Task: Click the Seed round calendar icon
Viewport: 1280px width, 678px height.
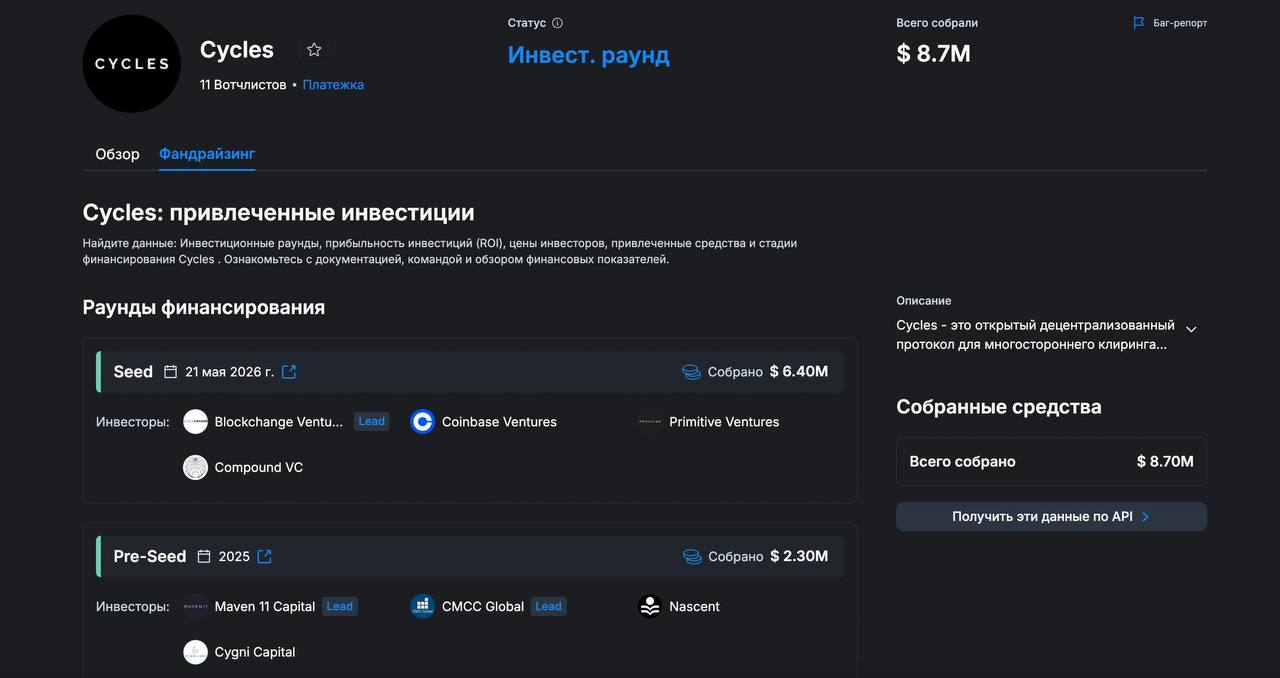Action: click(170, 372)
